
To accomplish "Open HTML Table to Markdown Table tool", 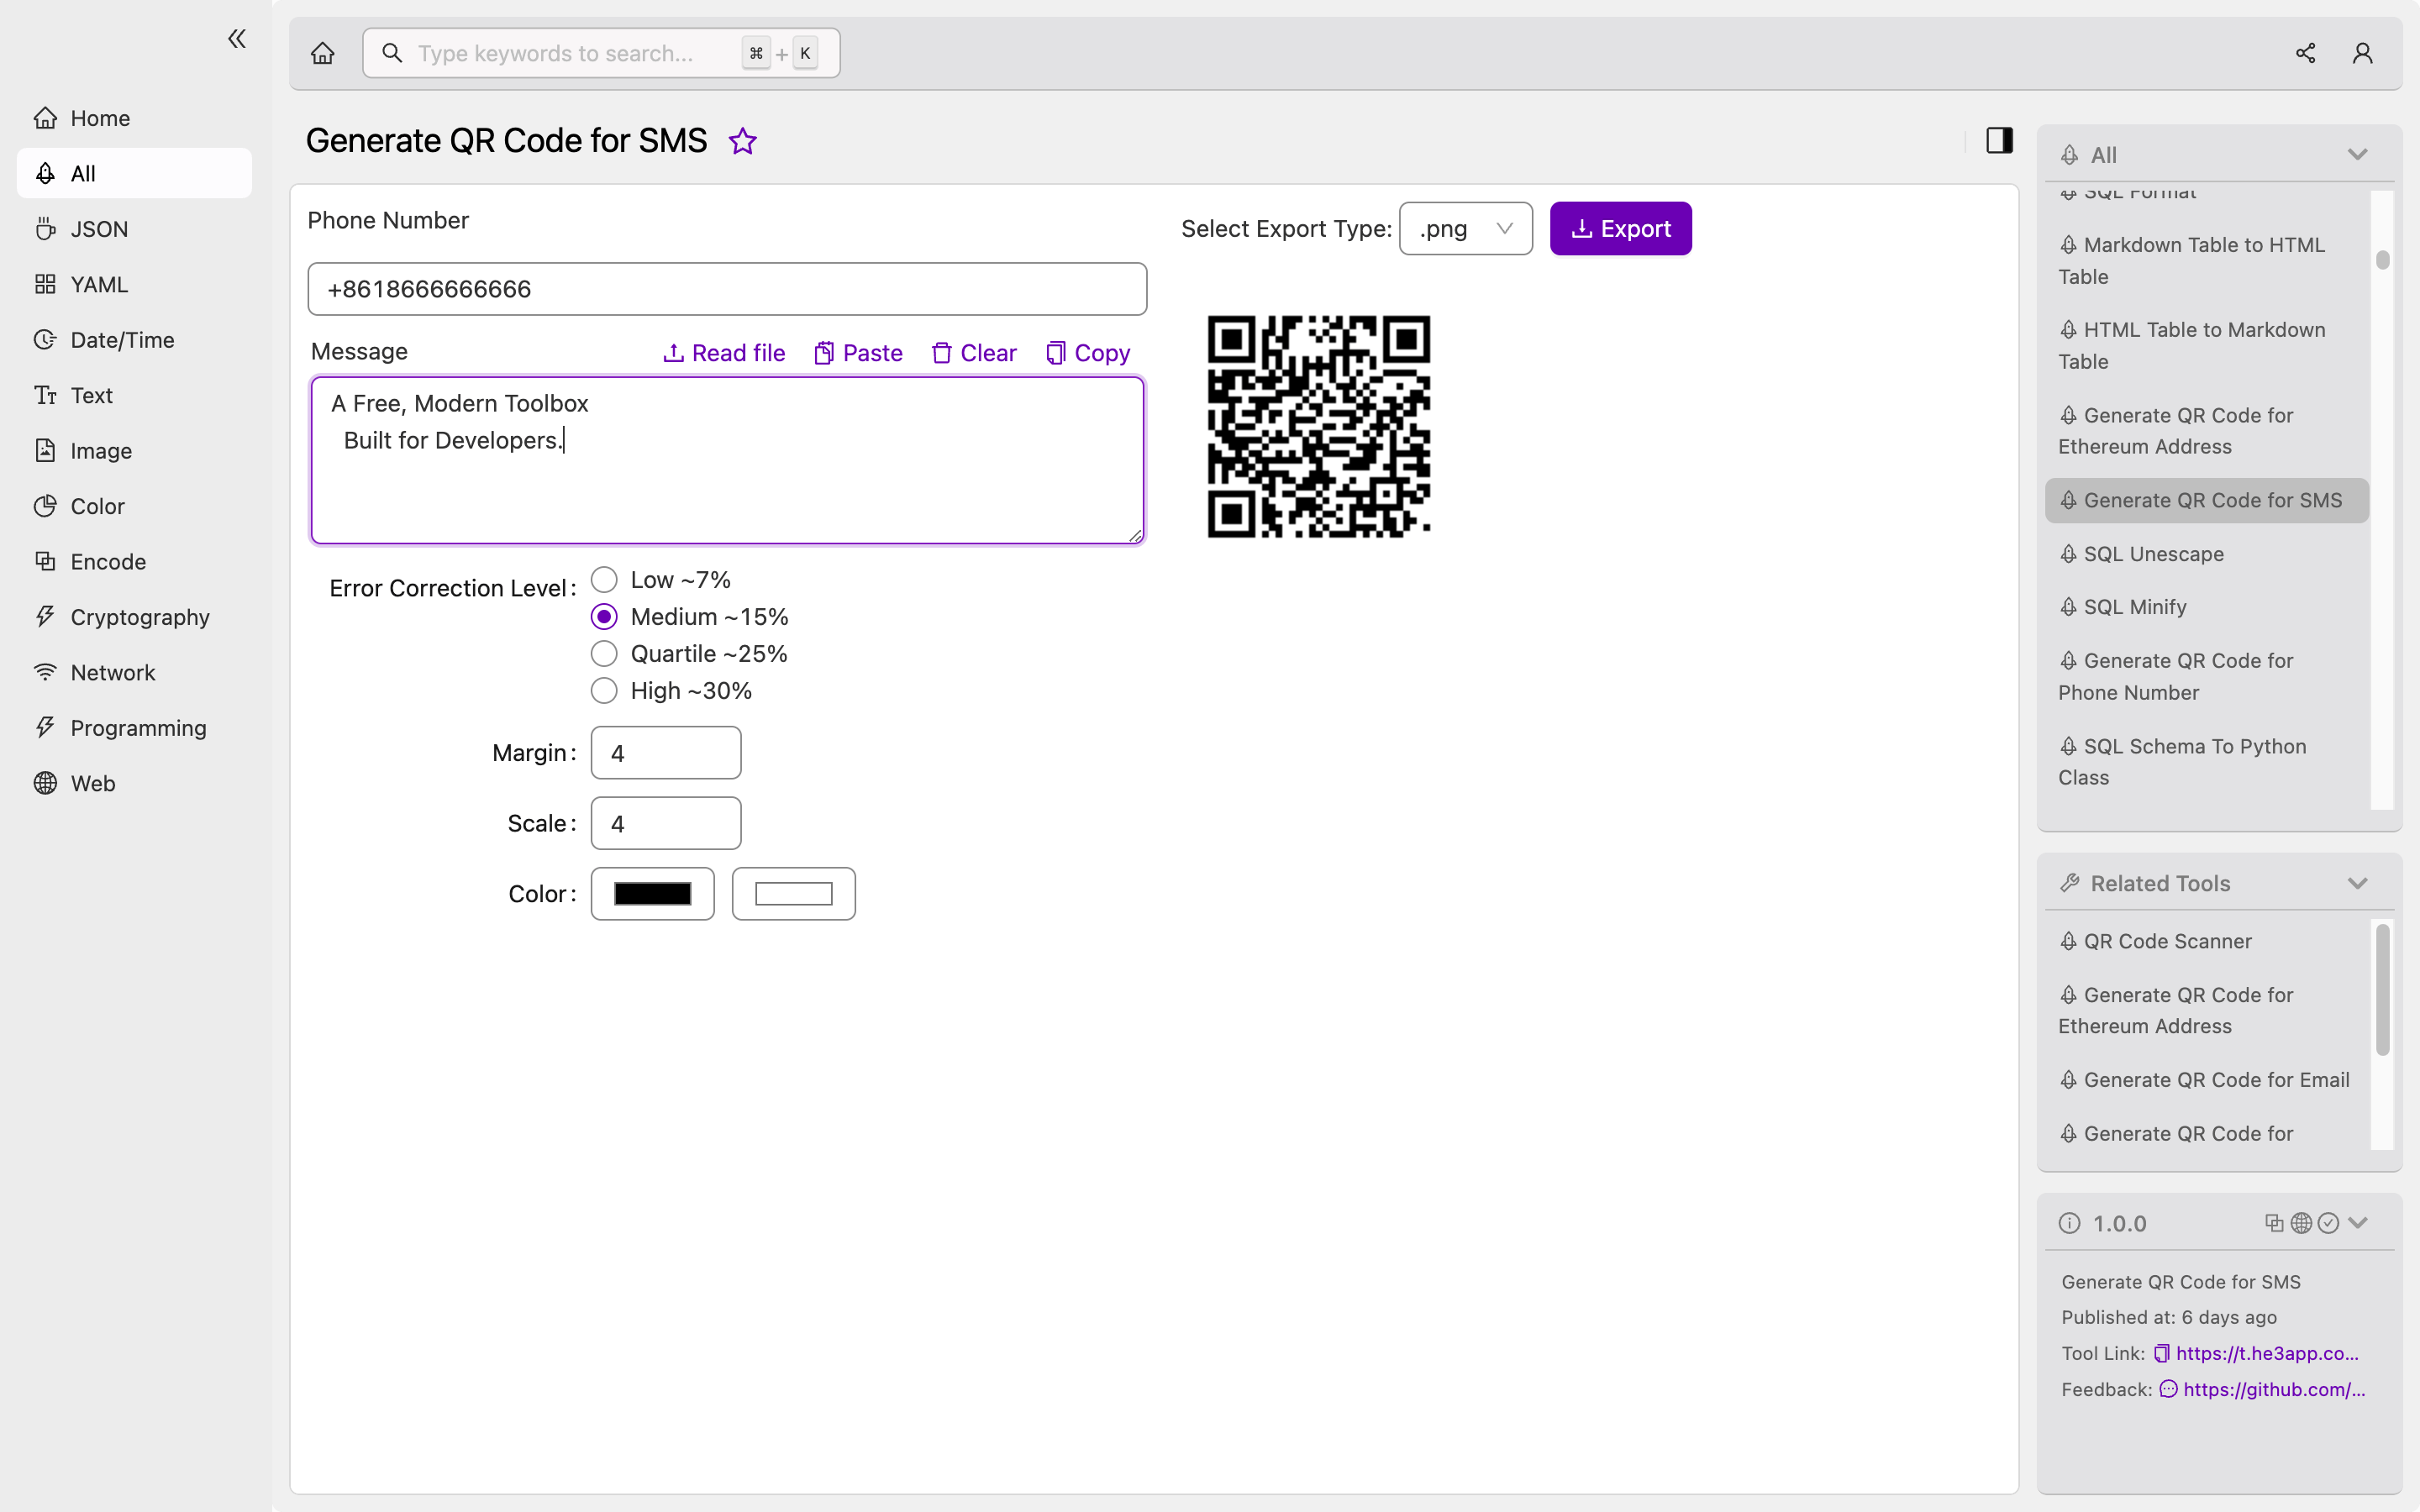I will (x=2206, y=346).
